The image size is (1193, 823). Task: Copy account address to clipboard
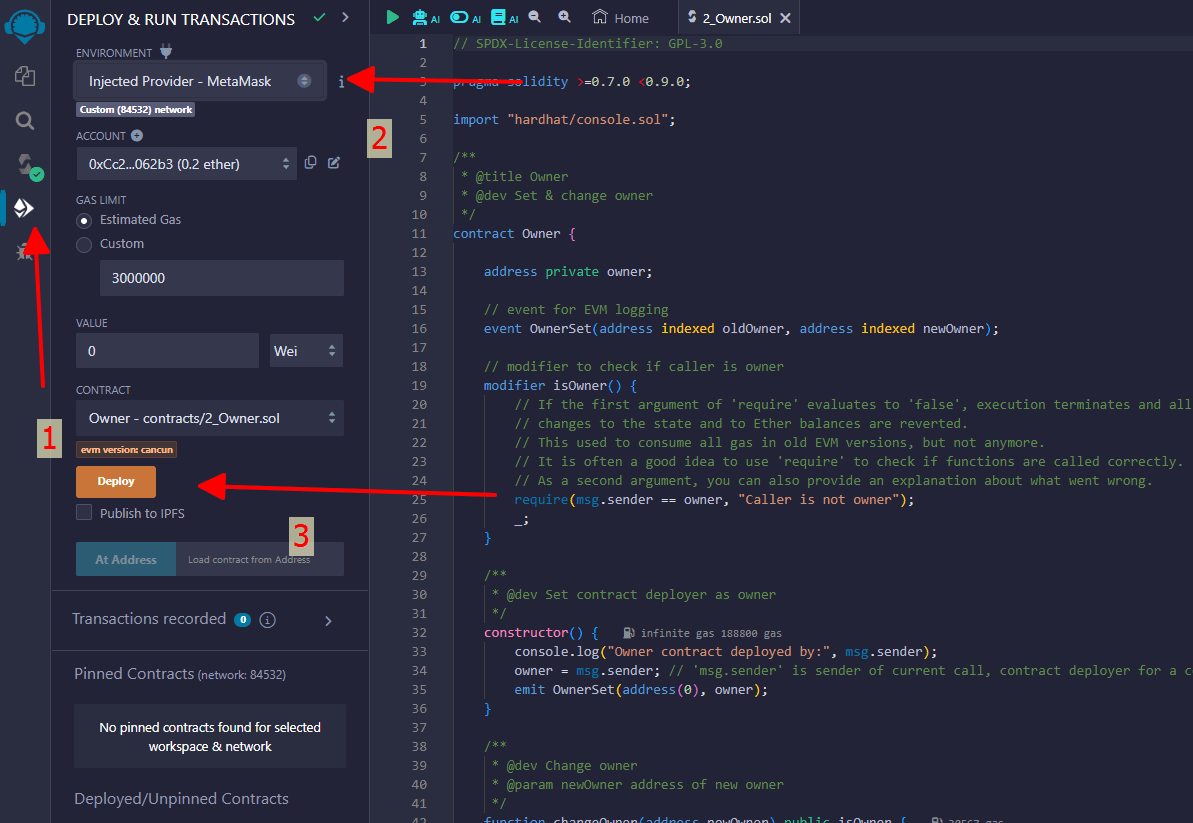(x=310, y=163)
